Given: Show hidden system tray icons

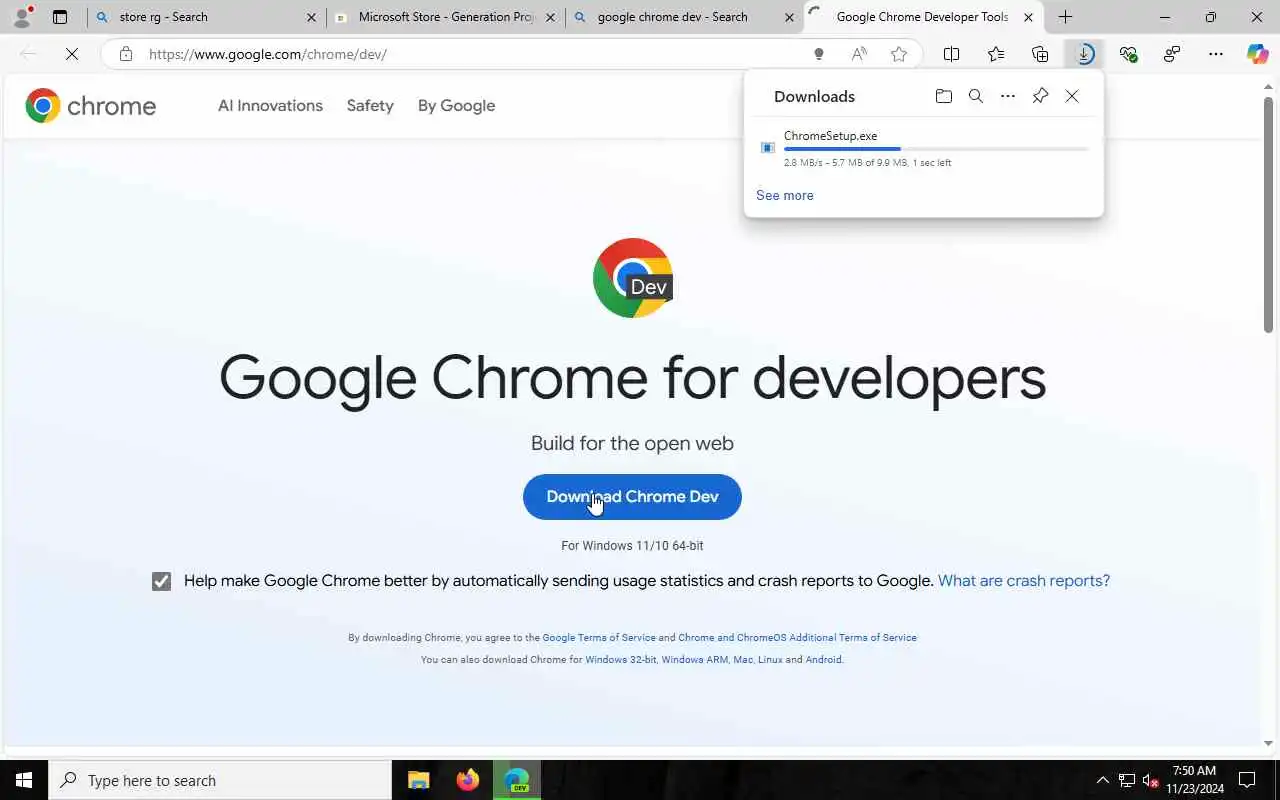Looking at the screenshot, I should click(x=1102, y=780).
